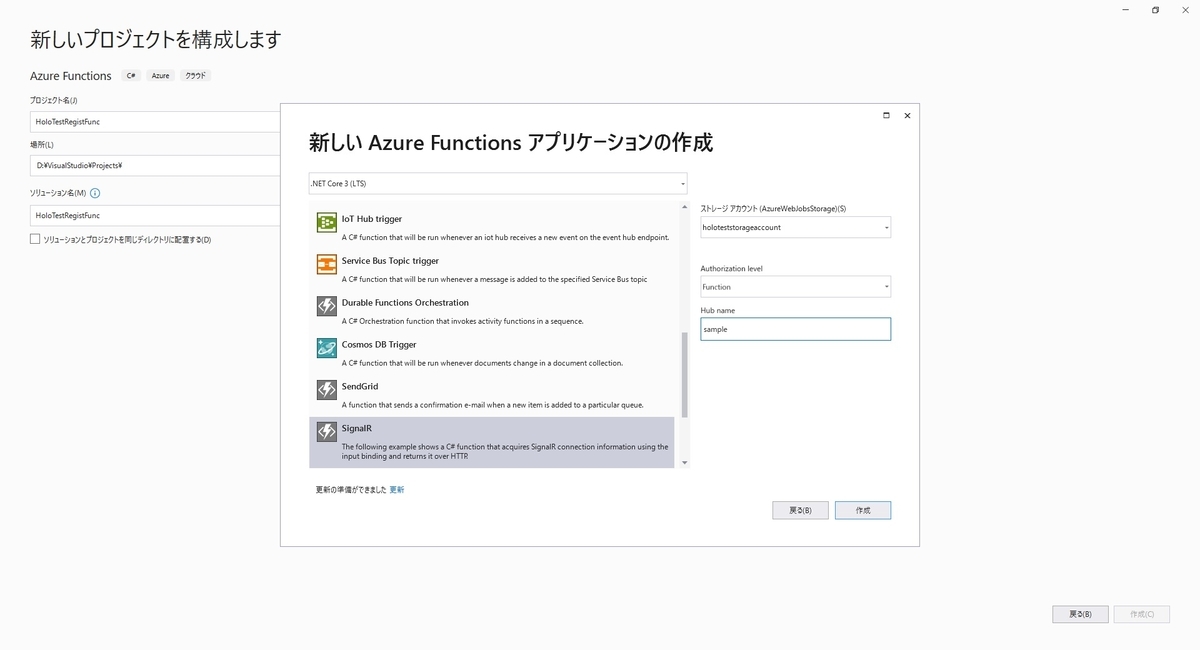Click the solution name input field

click(155, 215)
